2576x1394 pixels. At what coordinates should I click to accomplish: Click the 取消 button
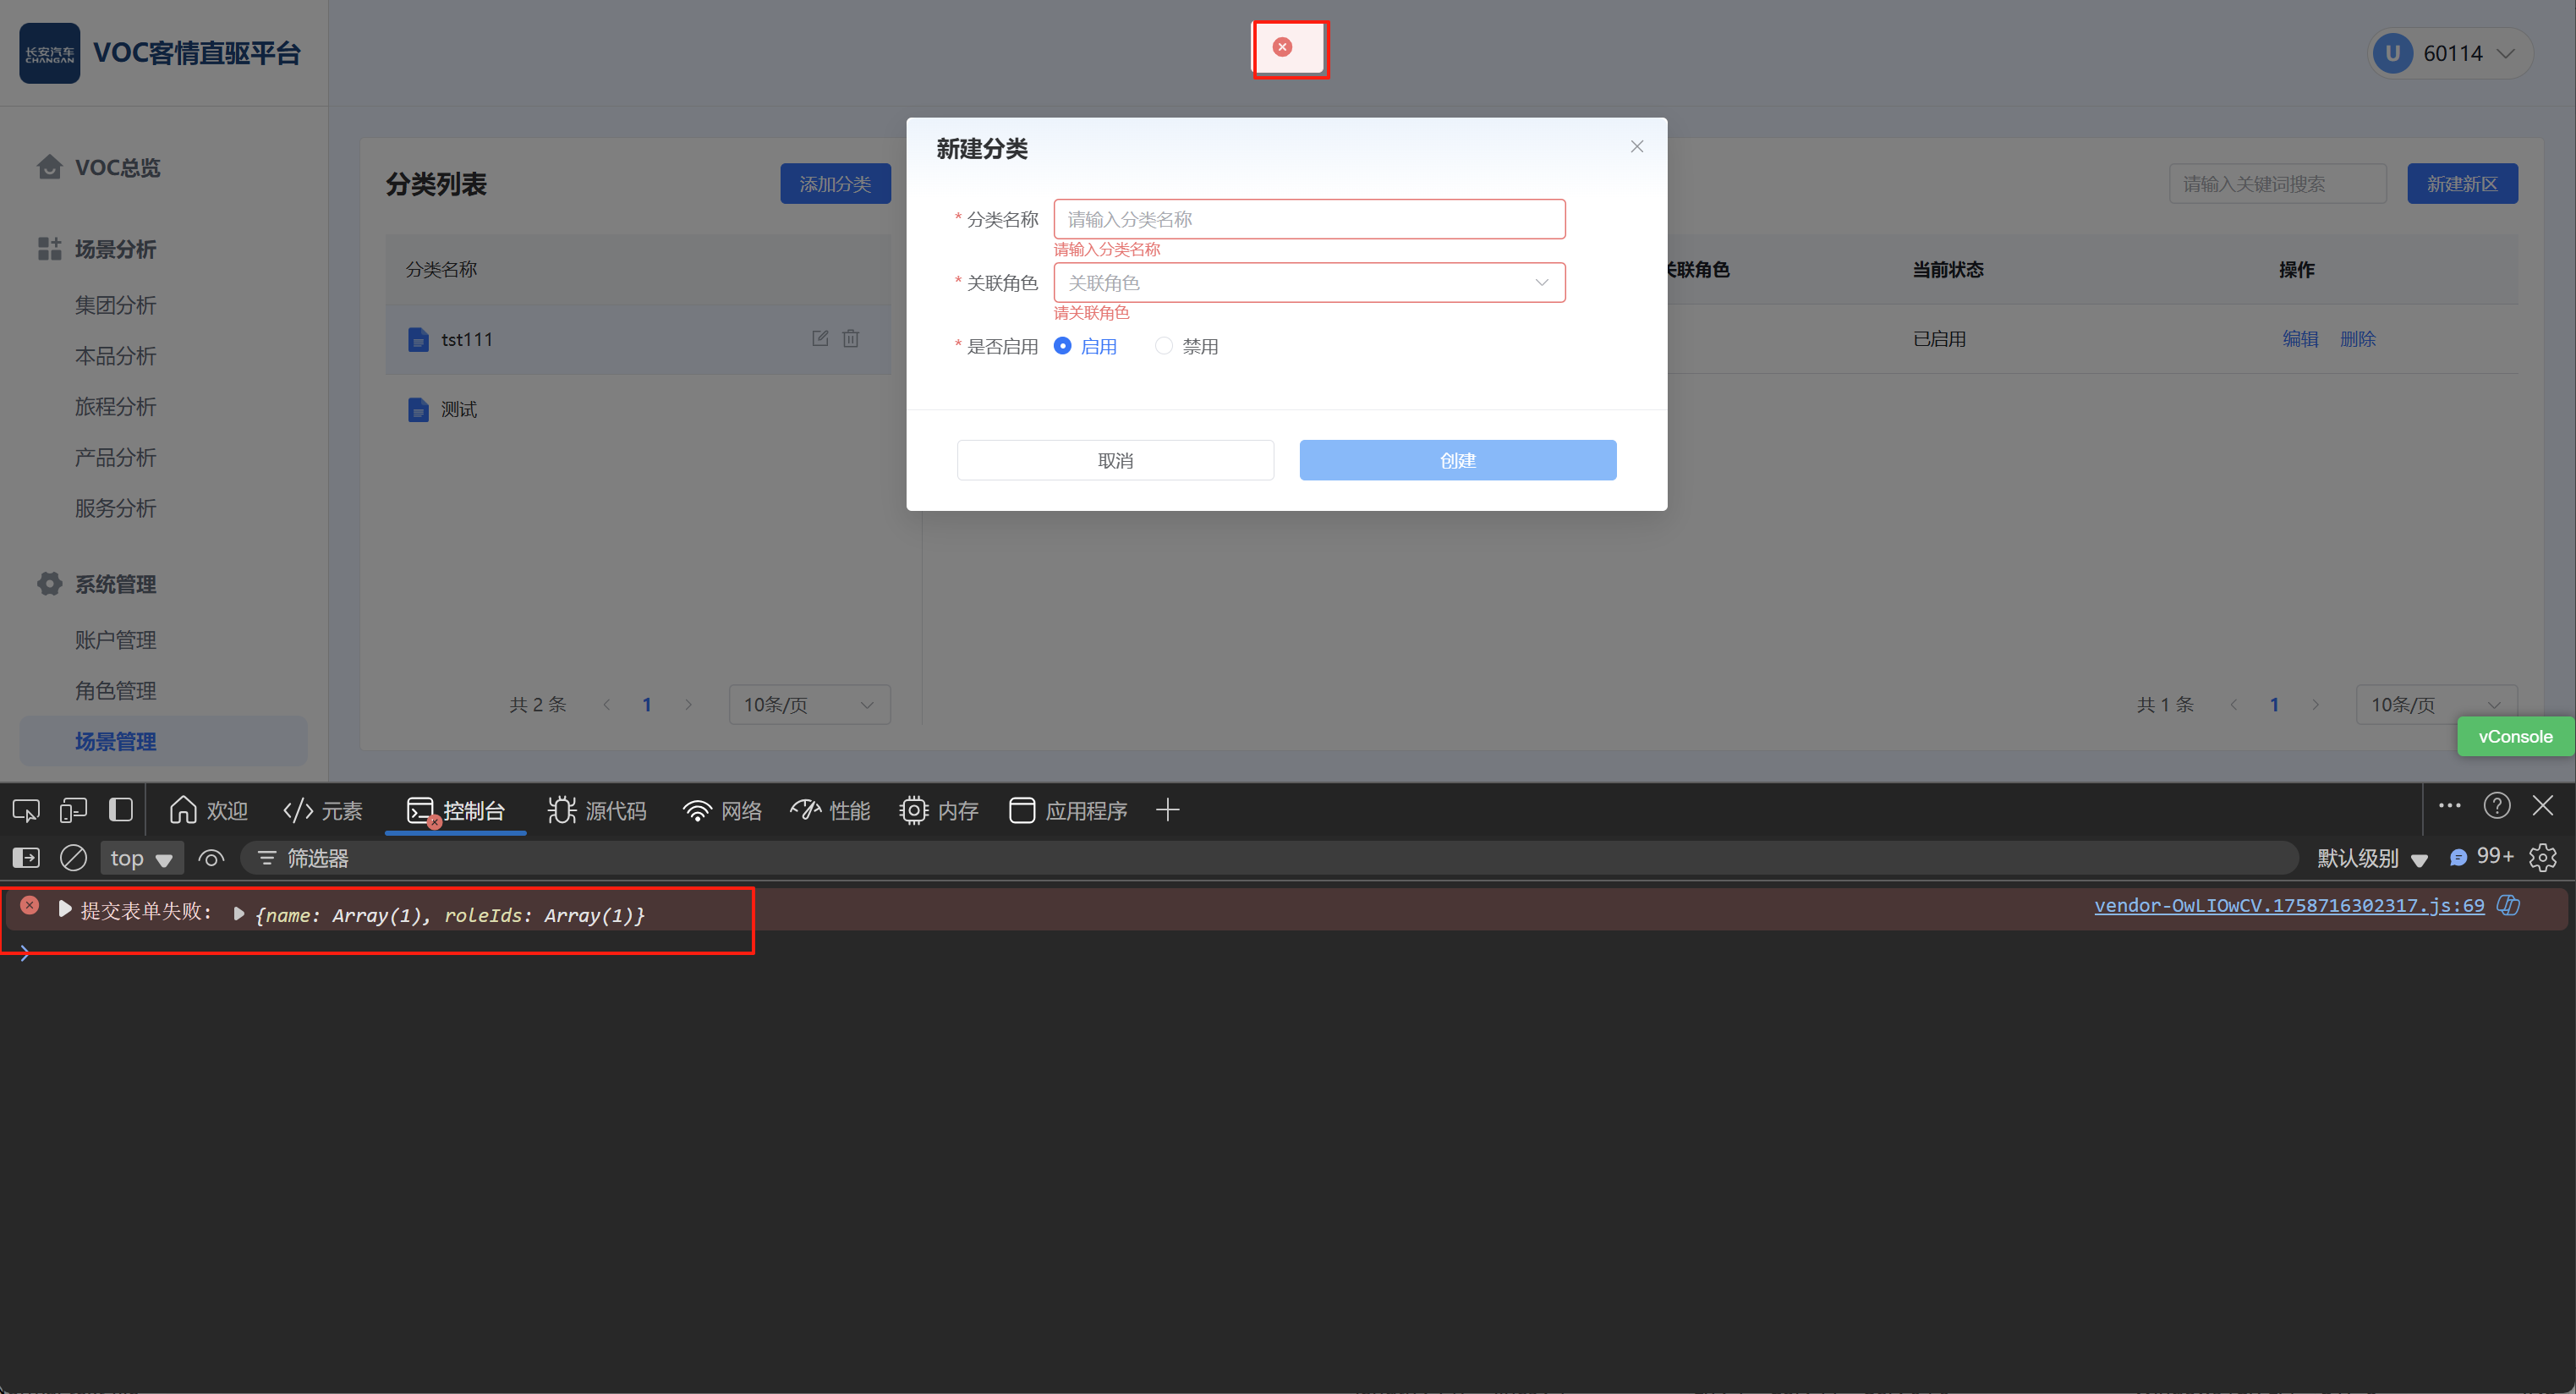click(x=1115, y=460)
